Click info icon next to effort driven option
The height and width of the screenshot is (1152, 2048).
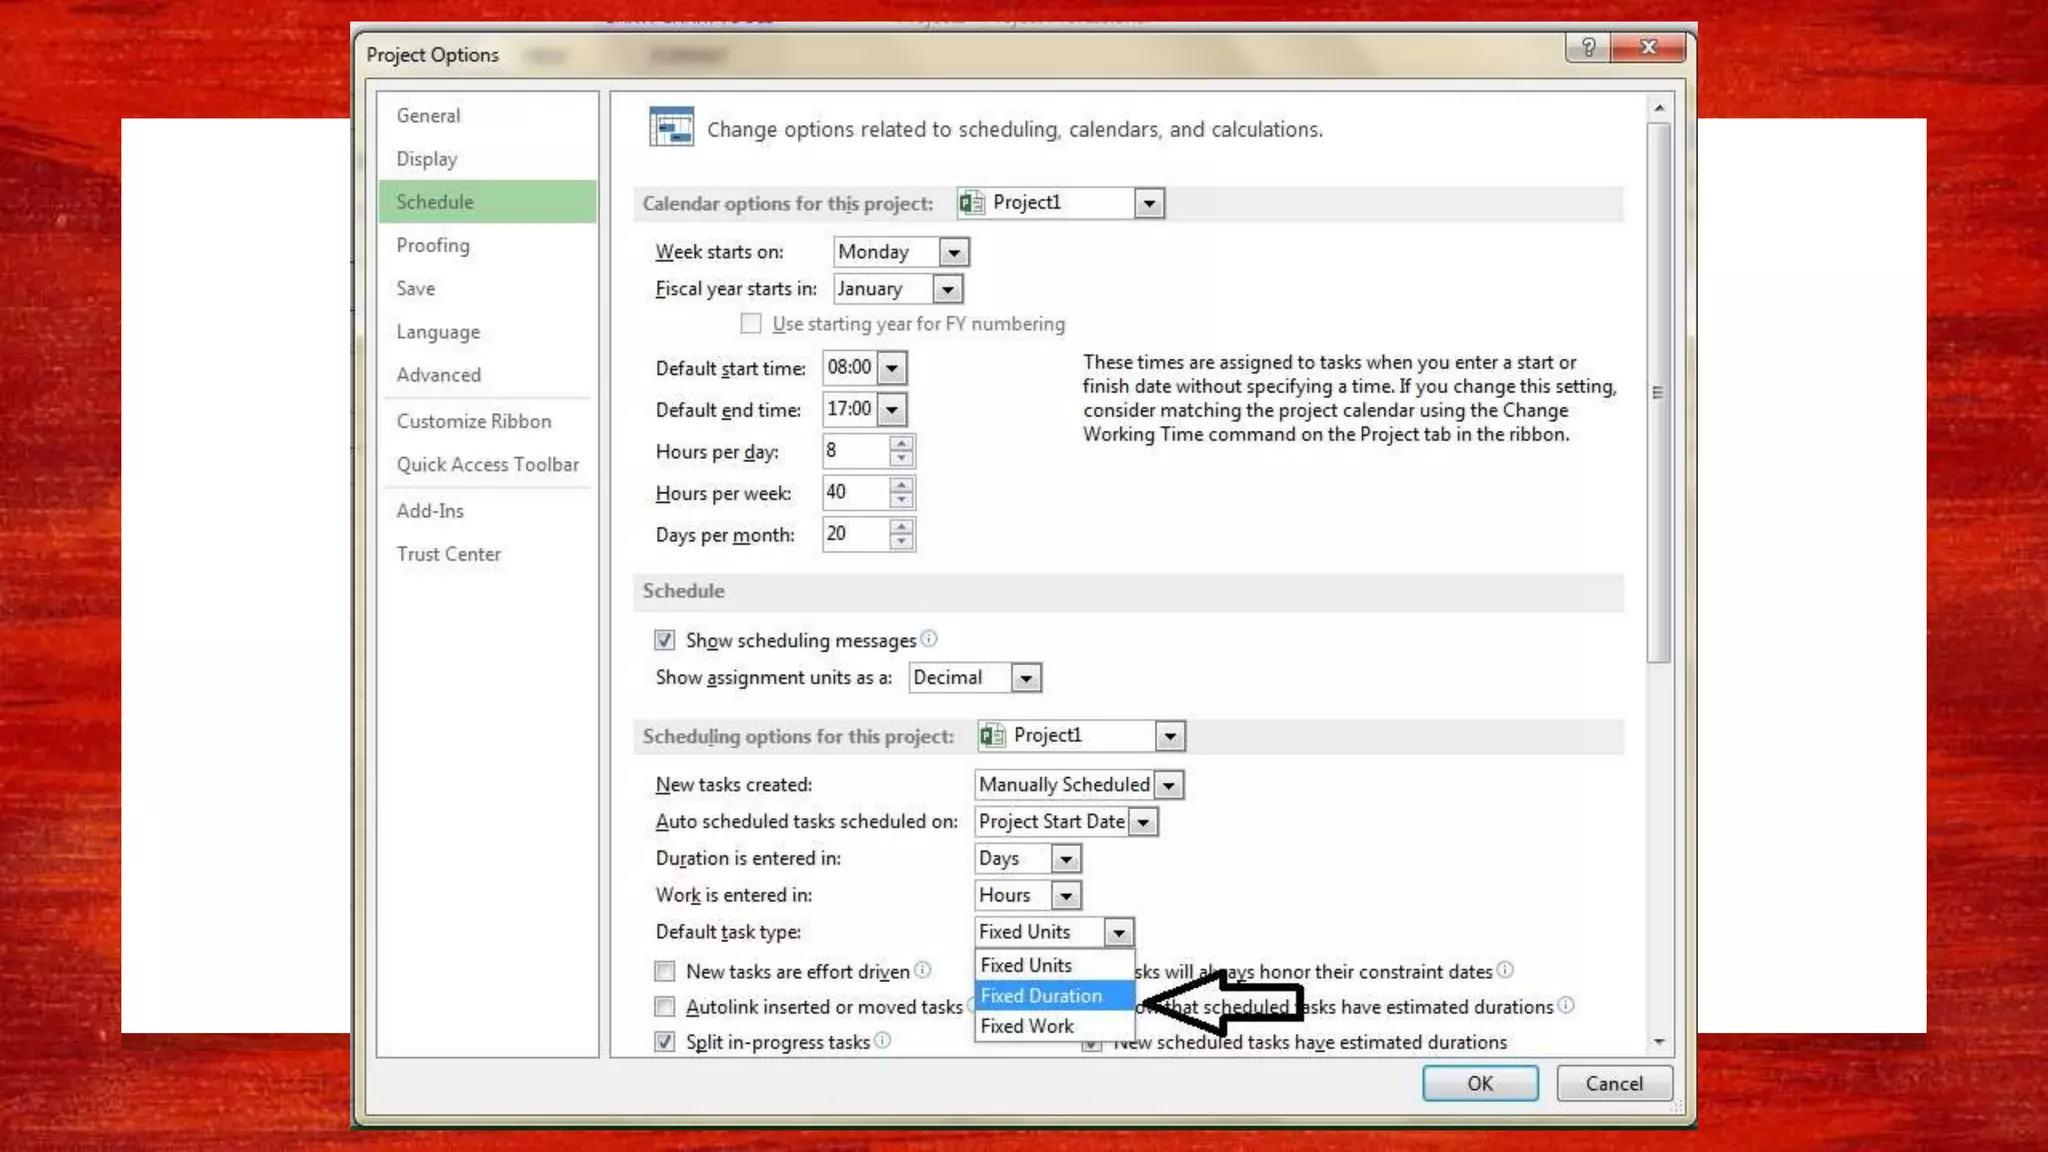coord(923,970)
